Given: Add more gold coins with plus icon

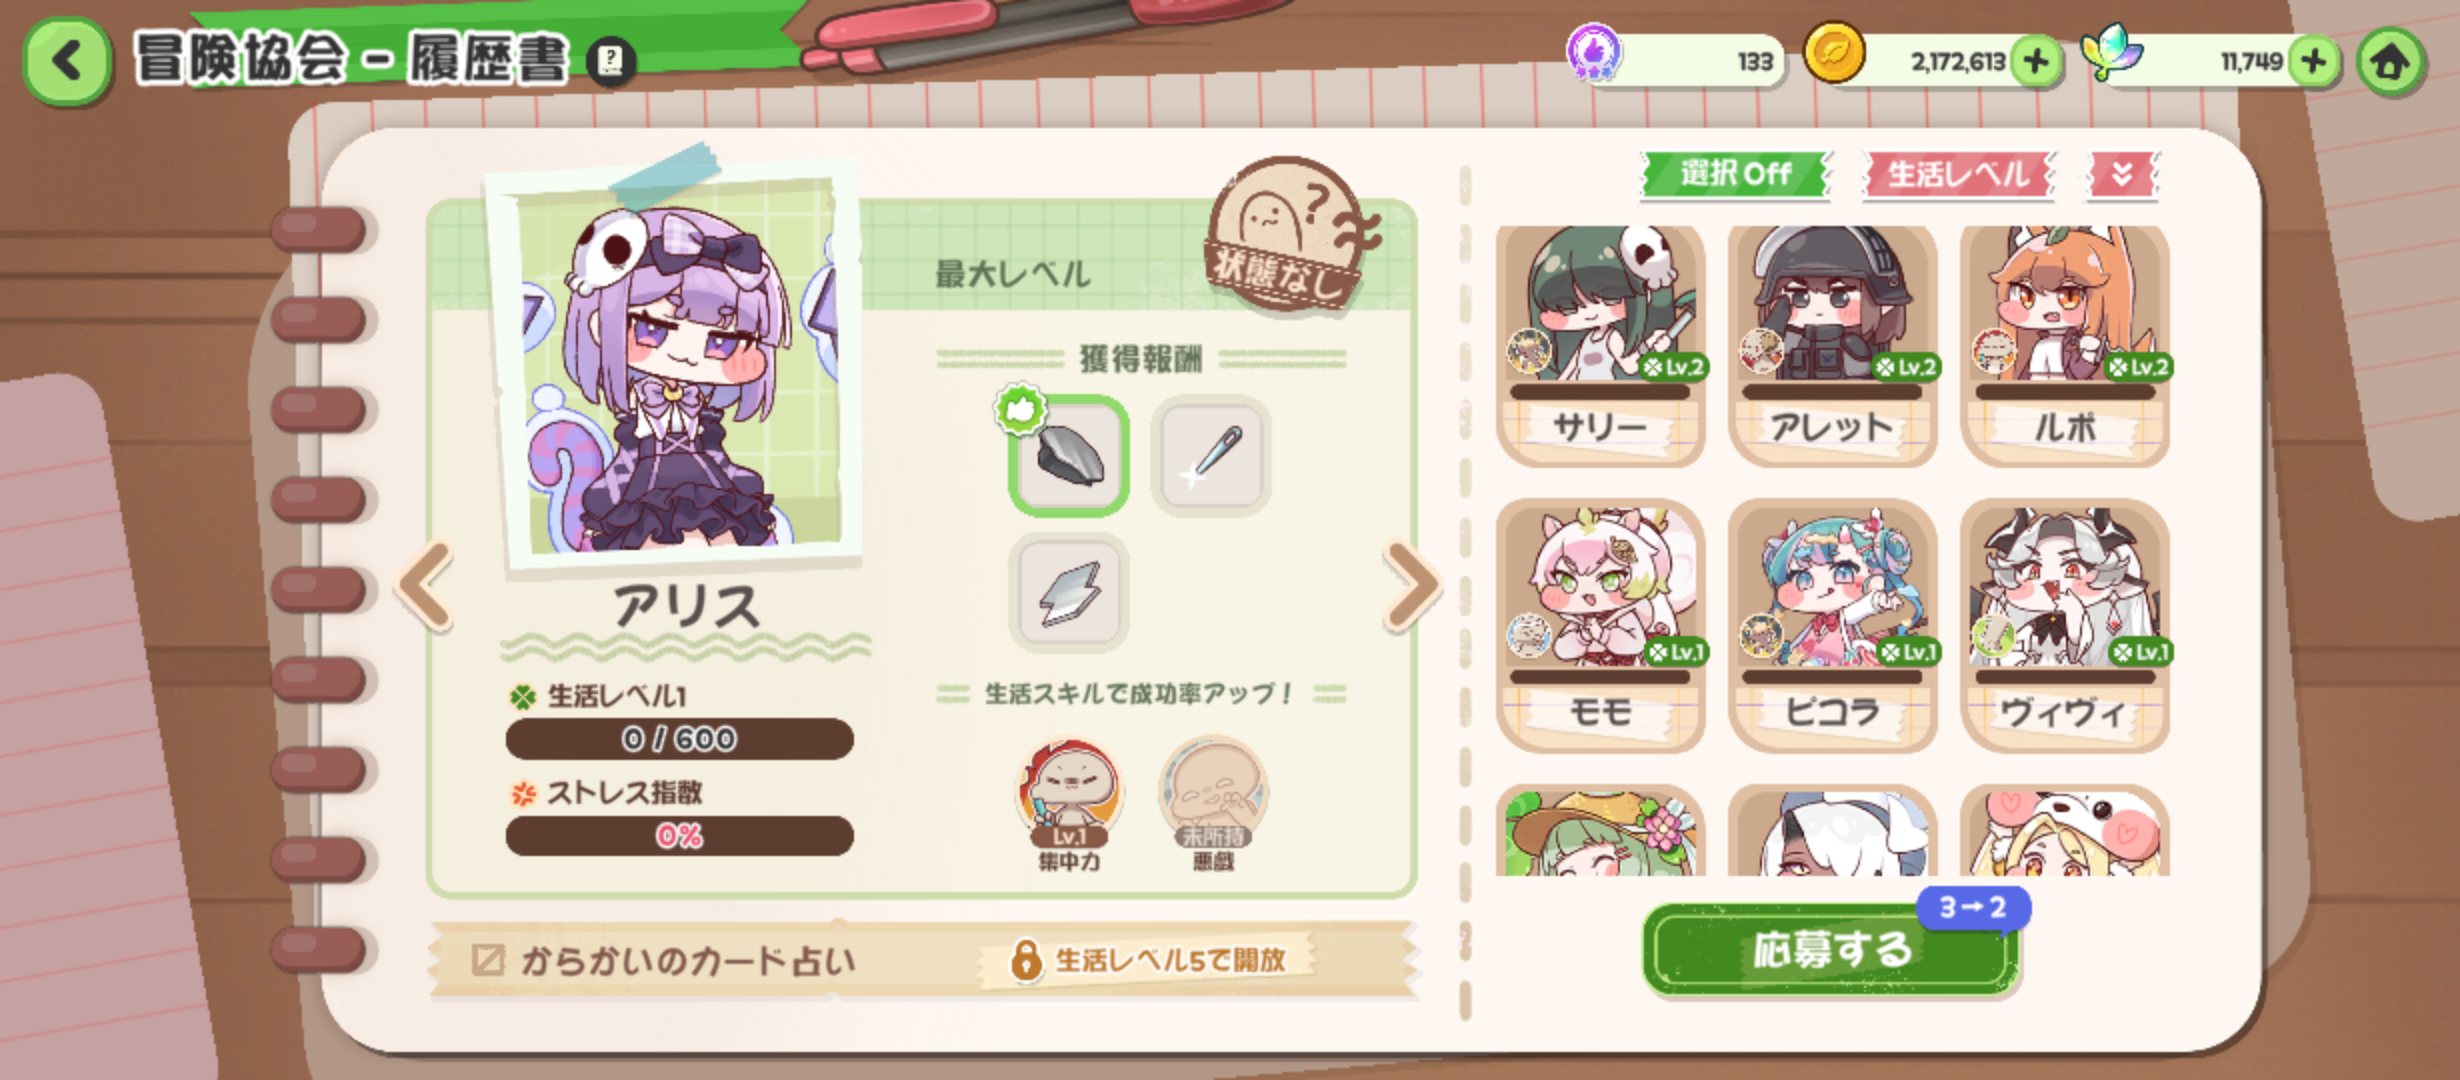Looking at the screenshot, I should [2035, 62].
